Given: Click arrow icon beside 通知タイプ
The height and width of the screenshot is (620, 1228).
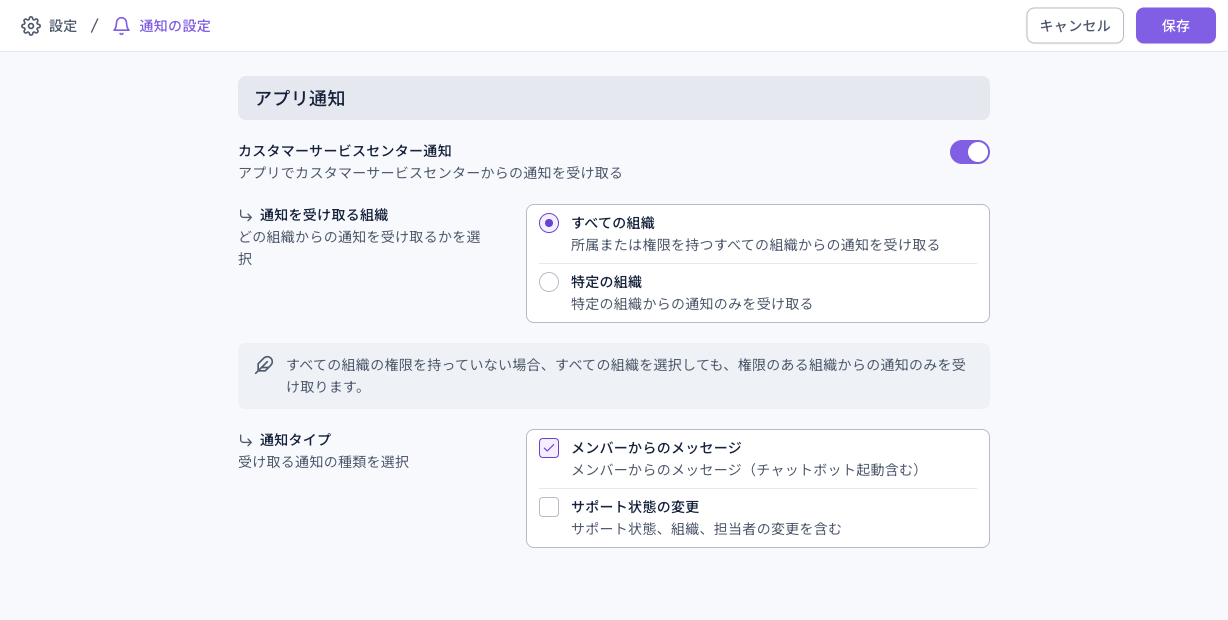Looking at the screenshot, I should tap(246, 440).
